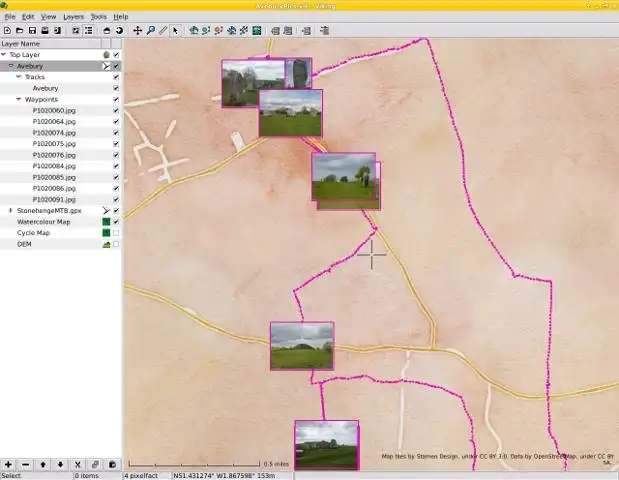Select the Ruler measuring tool
Image resolution: width=619 pixels, height=480 pixels.
pyautogui.click(x=163, y=30)
